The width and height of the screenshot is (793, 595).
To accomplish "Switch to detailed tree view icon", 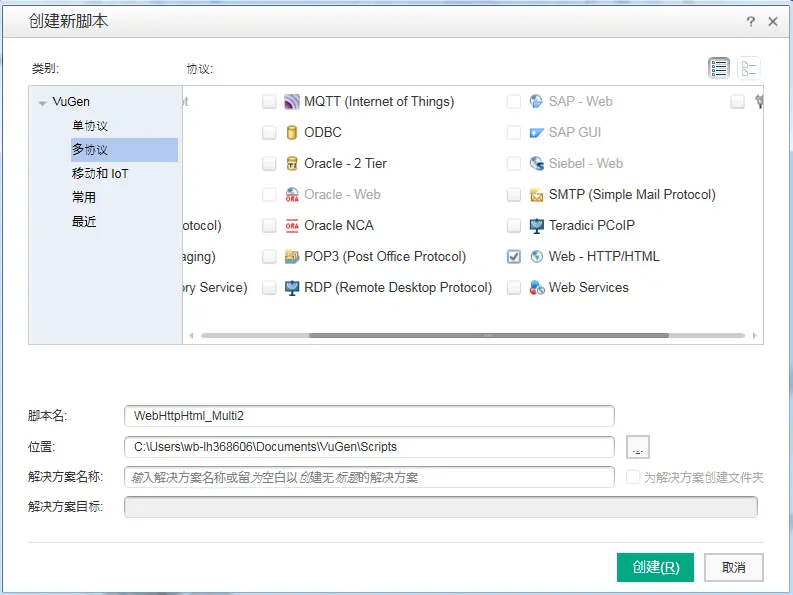I will [749, 68].
